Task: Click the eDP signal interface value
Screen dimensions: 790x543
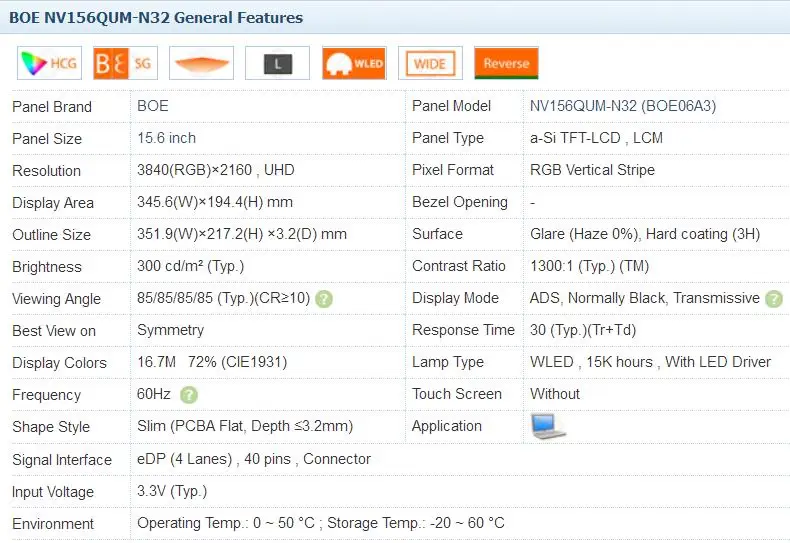Action: click(253, 459)
